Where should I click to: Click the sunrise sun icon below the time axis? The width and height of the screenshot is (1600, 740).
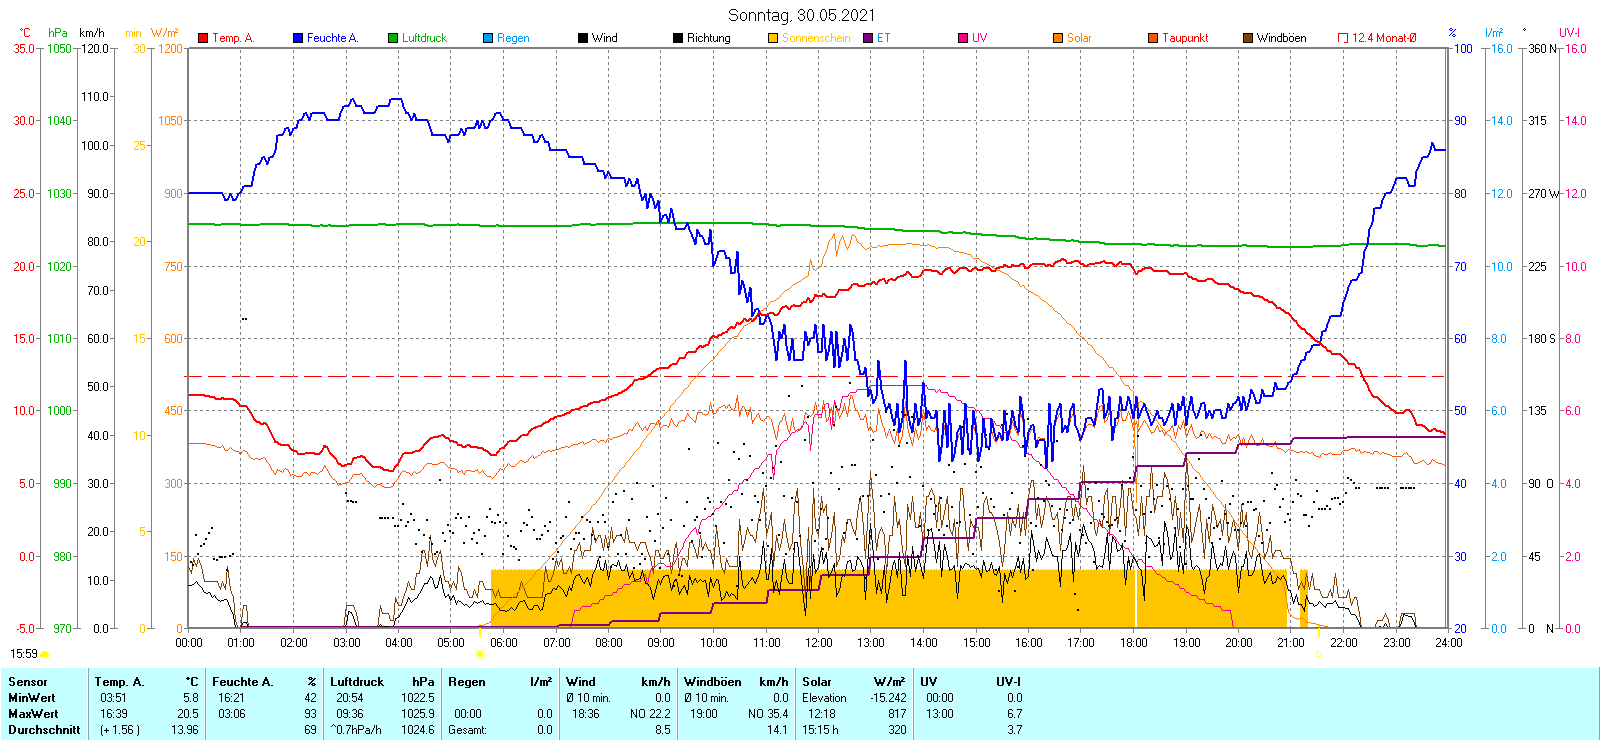[x=480, y=654]
